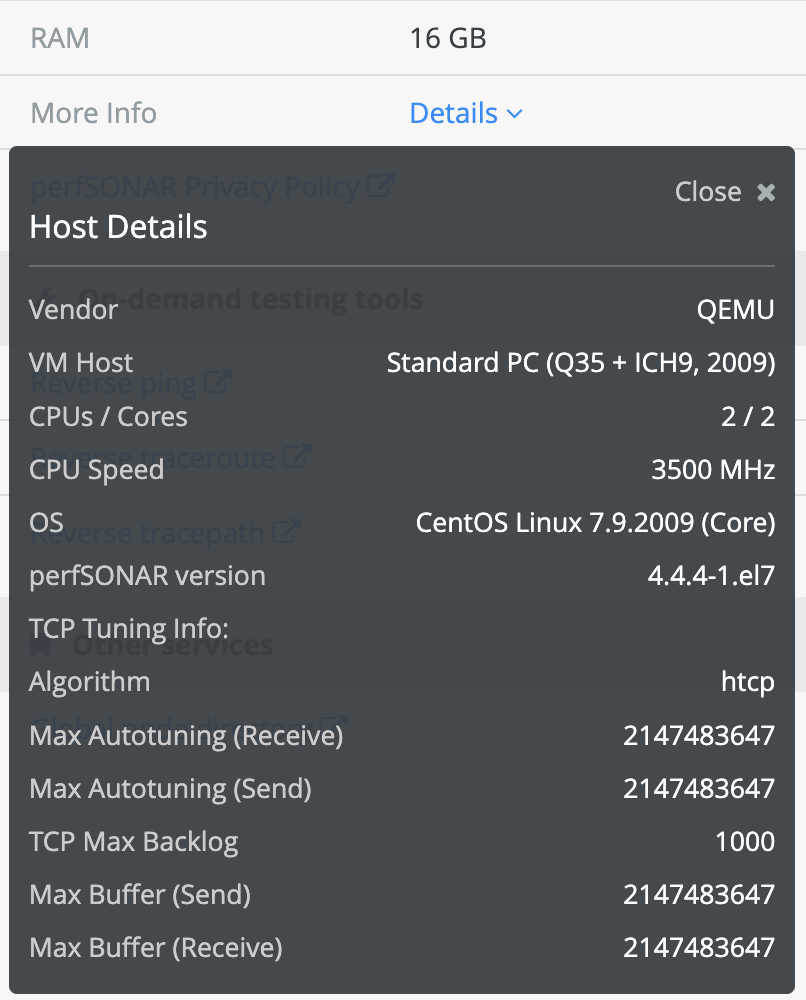Click the TCP Tuning Info label
The image size is (806, 1000).
click(x=129, y=629)
